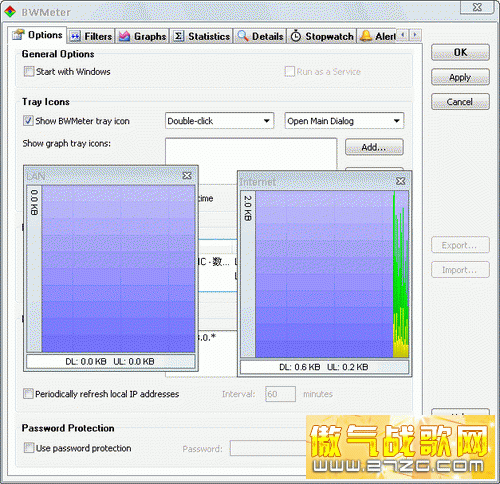Close the Internet graph window

(400, 181)
